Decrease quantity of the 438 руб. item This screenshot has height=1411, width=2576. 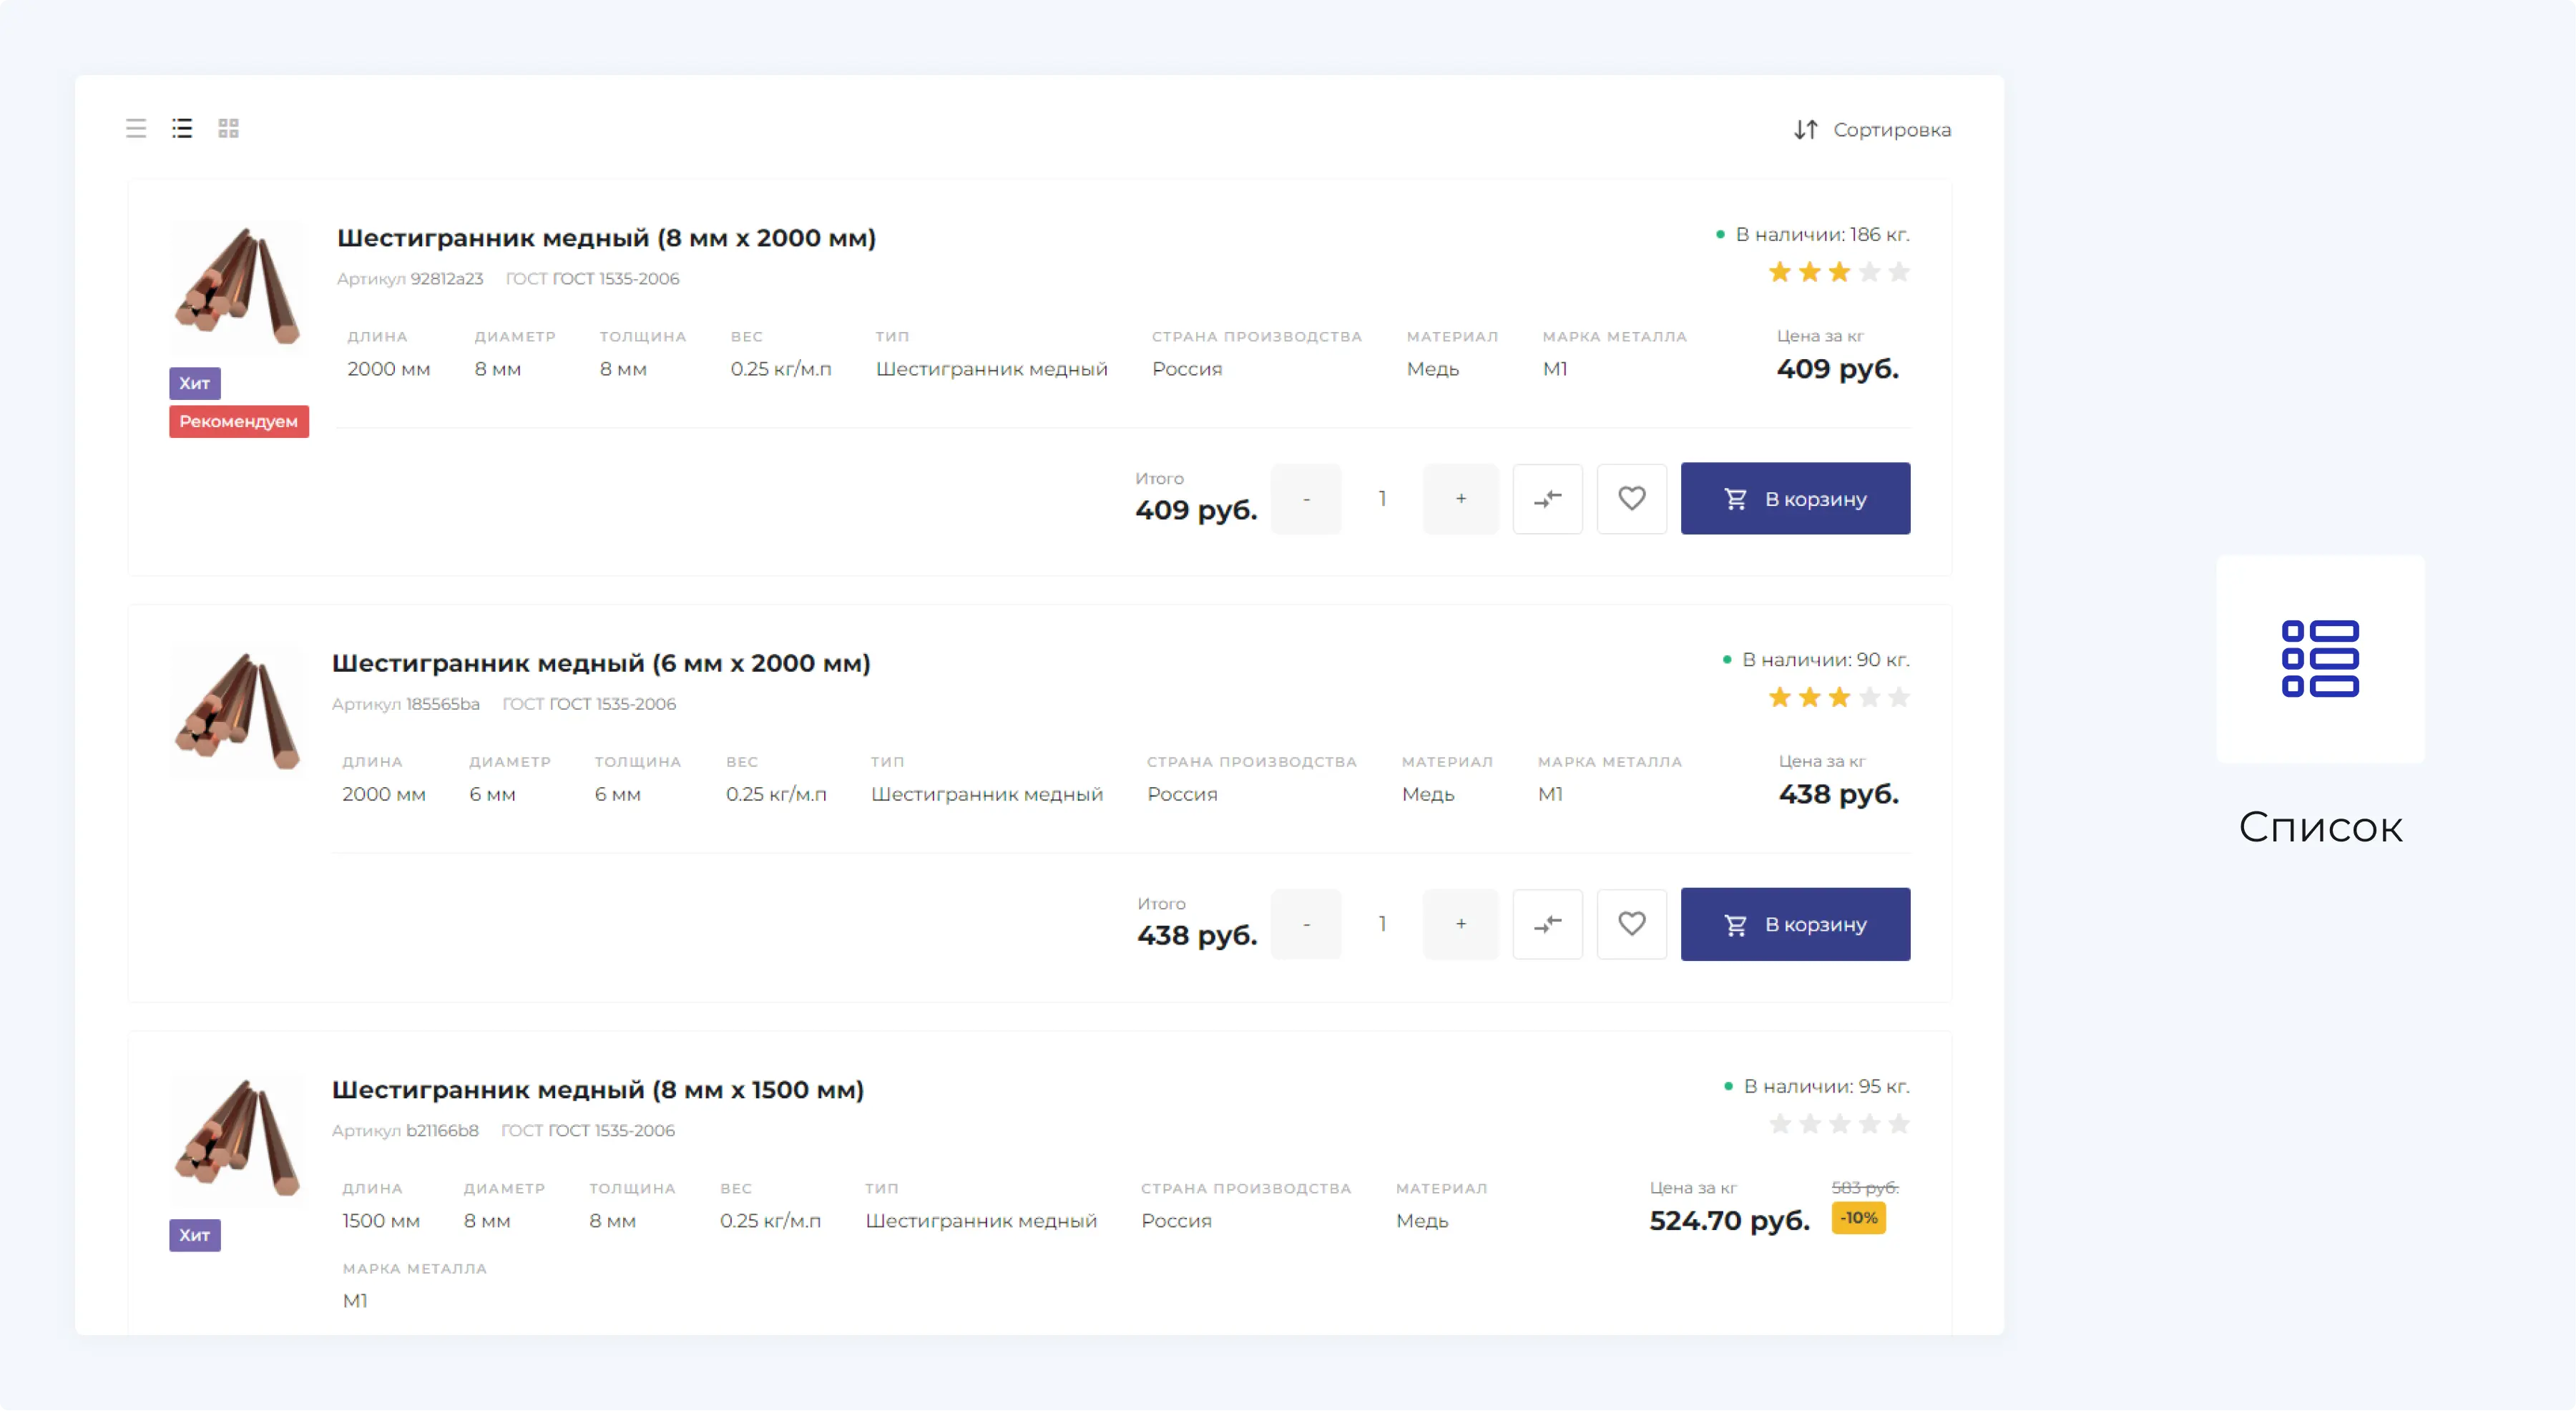[x=1306, y=924]
